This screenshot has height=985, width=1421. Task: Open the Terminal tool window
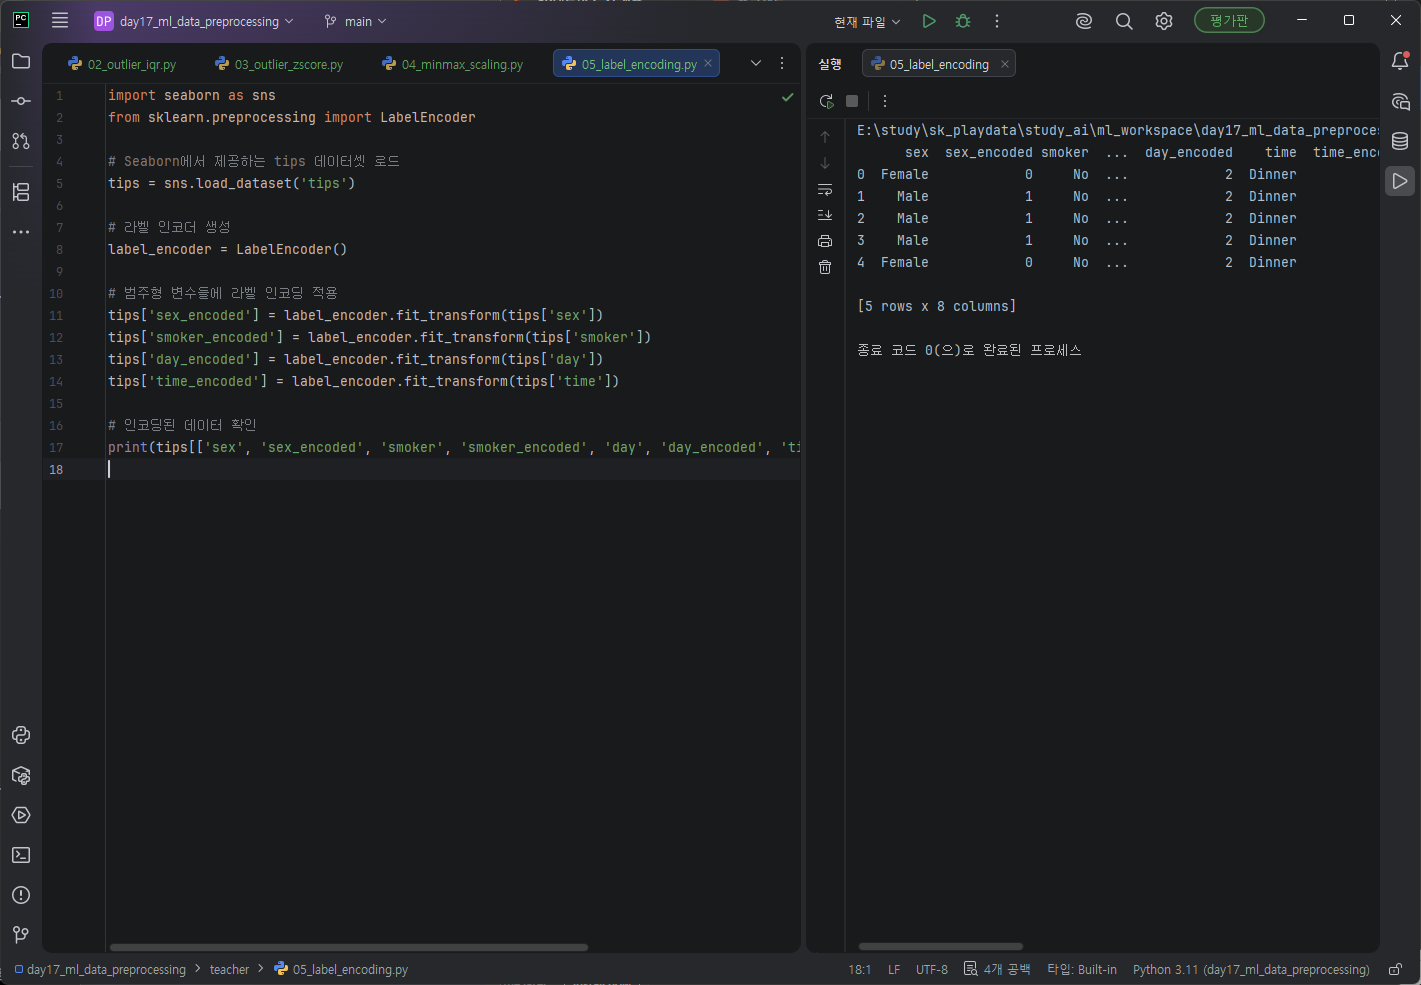click(x=21, y=855)
